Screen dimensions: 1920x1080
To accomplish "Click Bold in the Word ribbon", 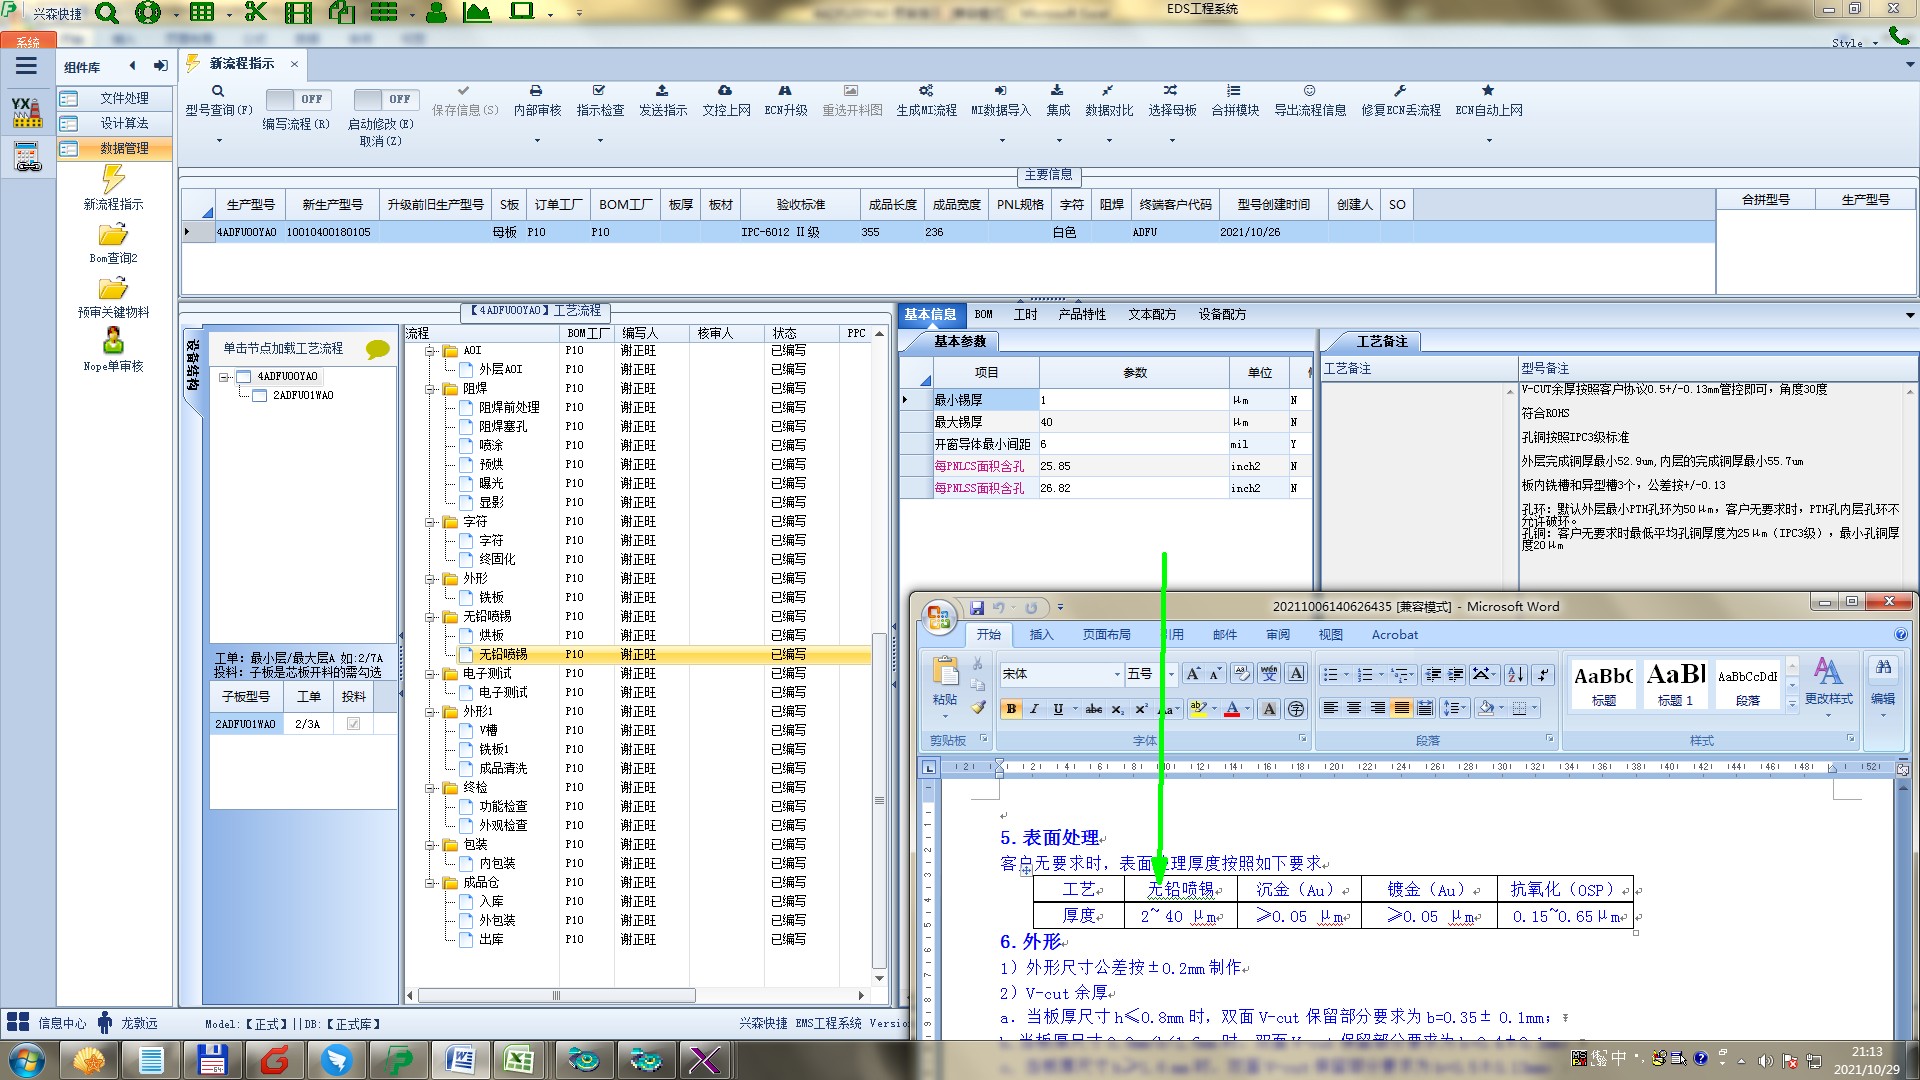I will pos(1011,709).
